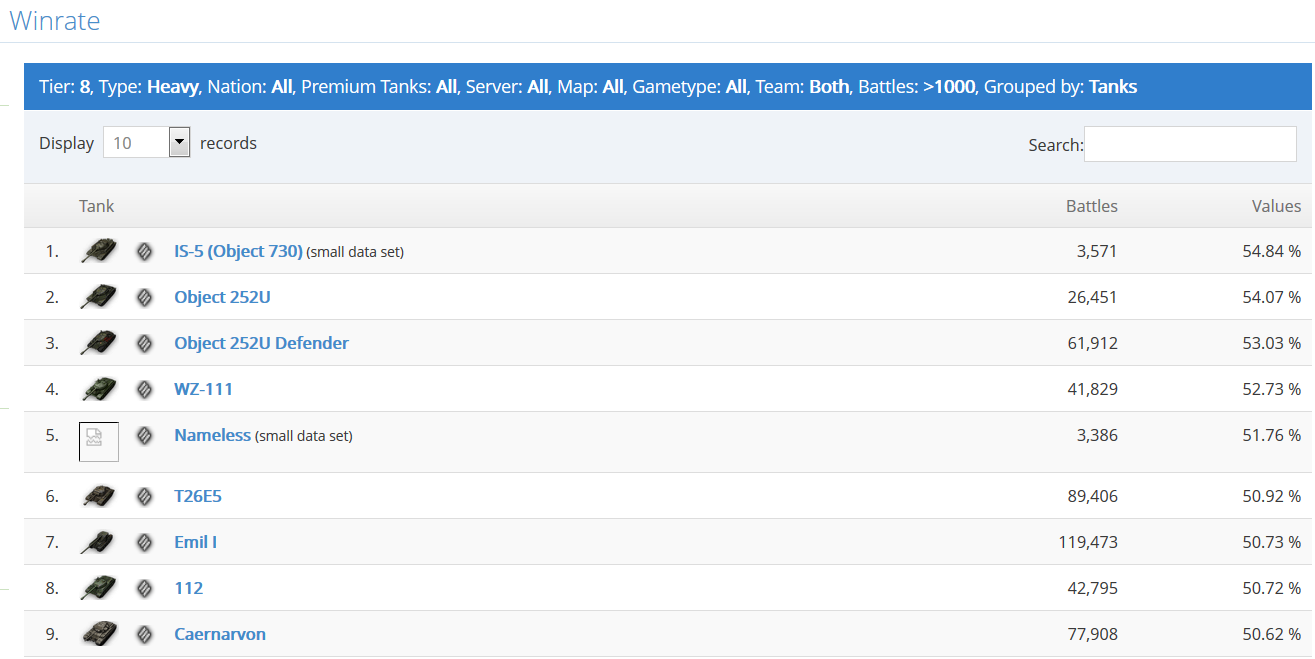Screen dimensions: 1315x659
Task: Sort by the Tank column header
Action: tap(97, 206)
